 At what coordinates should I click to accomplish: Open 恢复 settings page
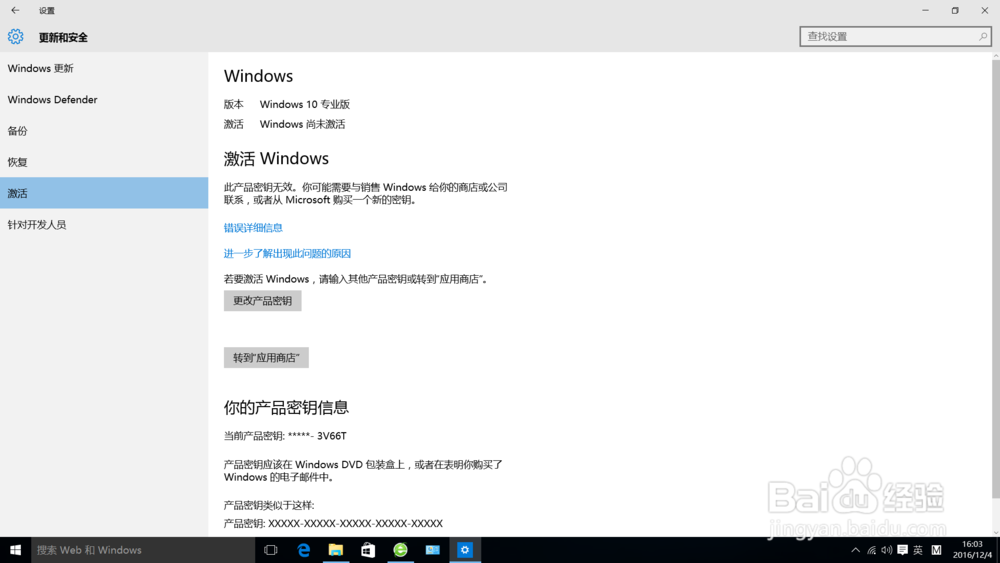pyautogui.click(x=104, y=162)
